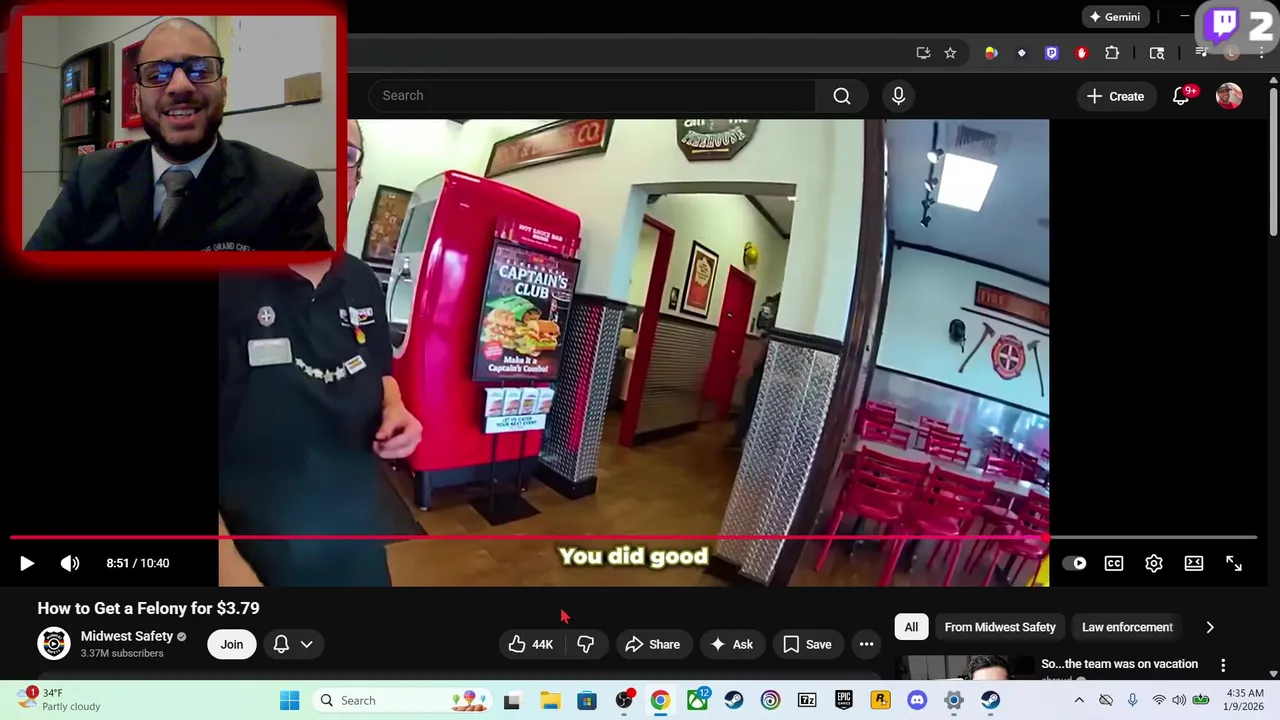
Task: Open the Midwest Safety channel name link
Action: click(127, 636)
